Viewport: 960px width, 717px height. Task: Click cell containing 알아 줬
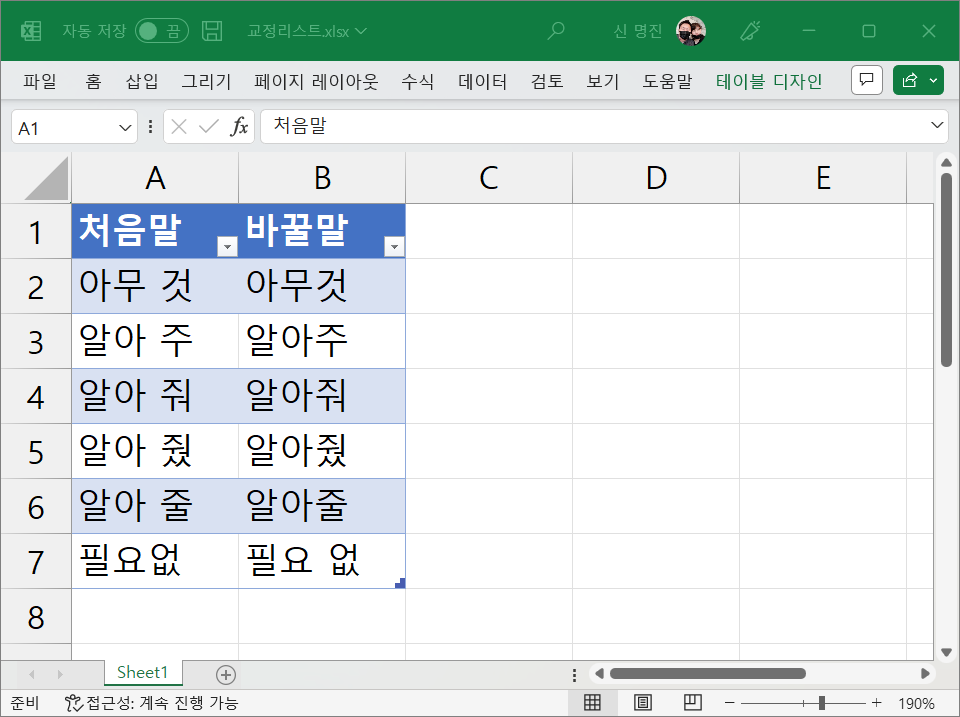[155, 451]
